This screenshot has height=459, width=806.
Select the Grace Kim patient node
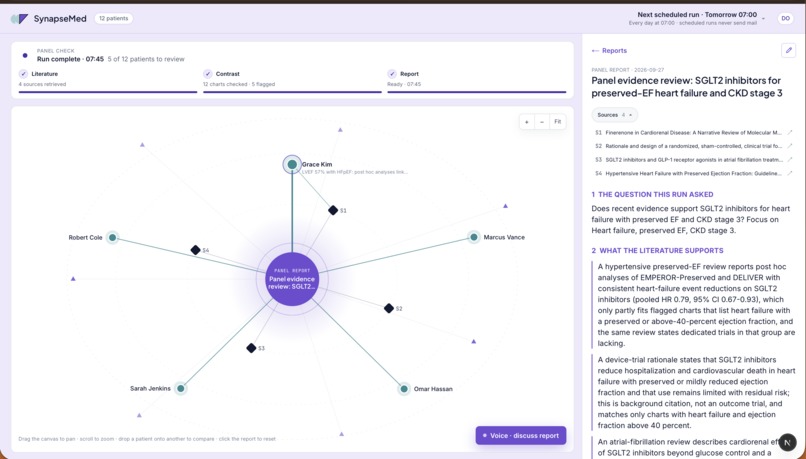click(292, 164)
